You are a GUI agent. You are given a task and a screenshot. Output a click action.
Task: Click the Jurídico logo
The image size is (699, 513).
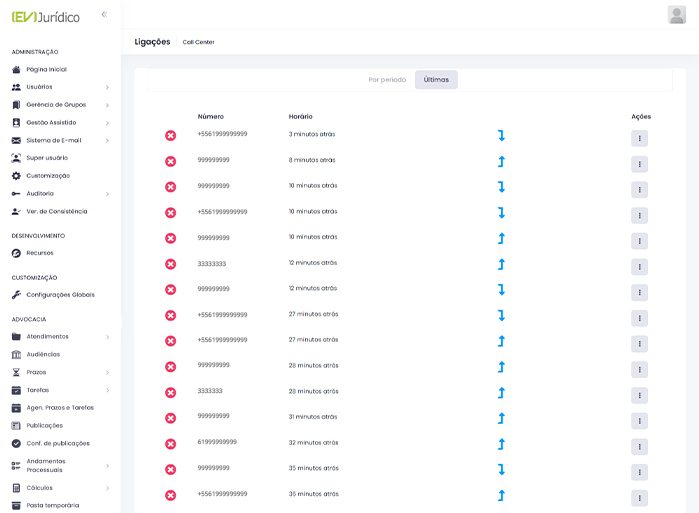click(45, 16)
